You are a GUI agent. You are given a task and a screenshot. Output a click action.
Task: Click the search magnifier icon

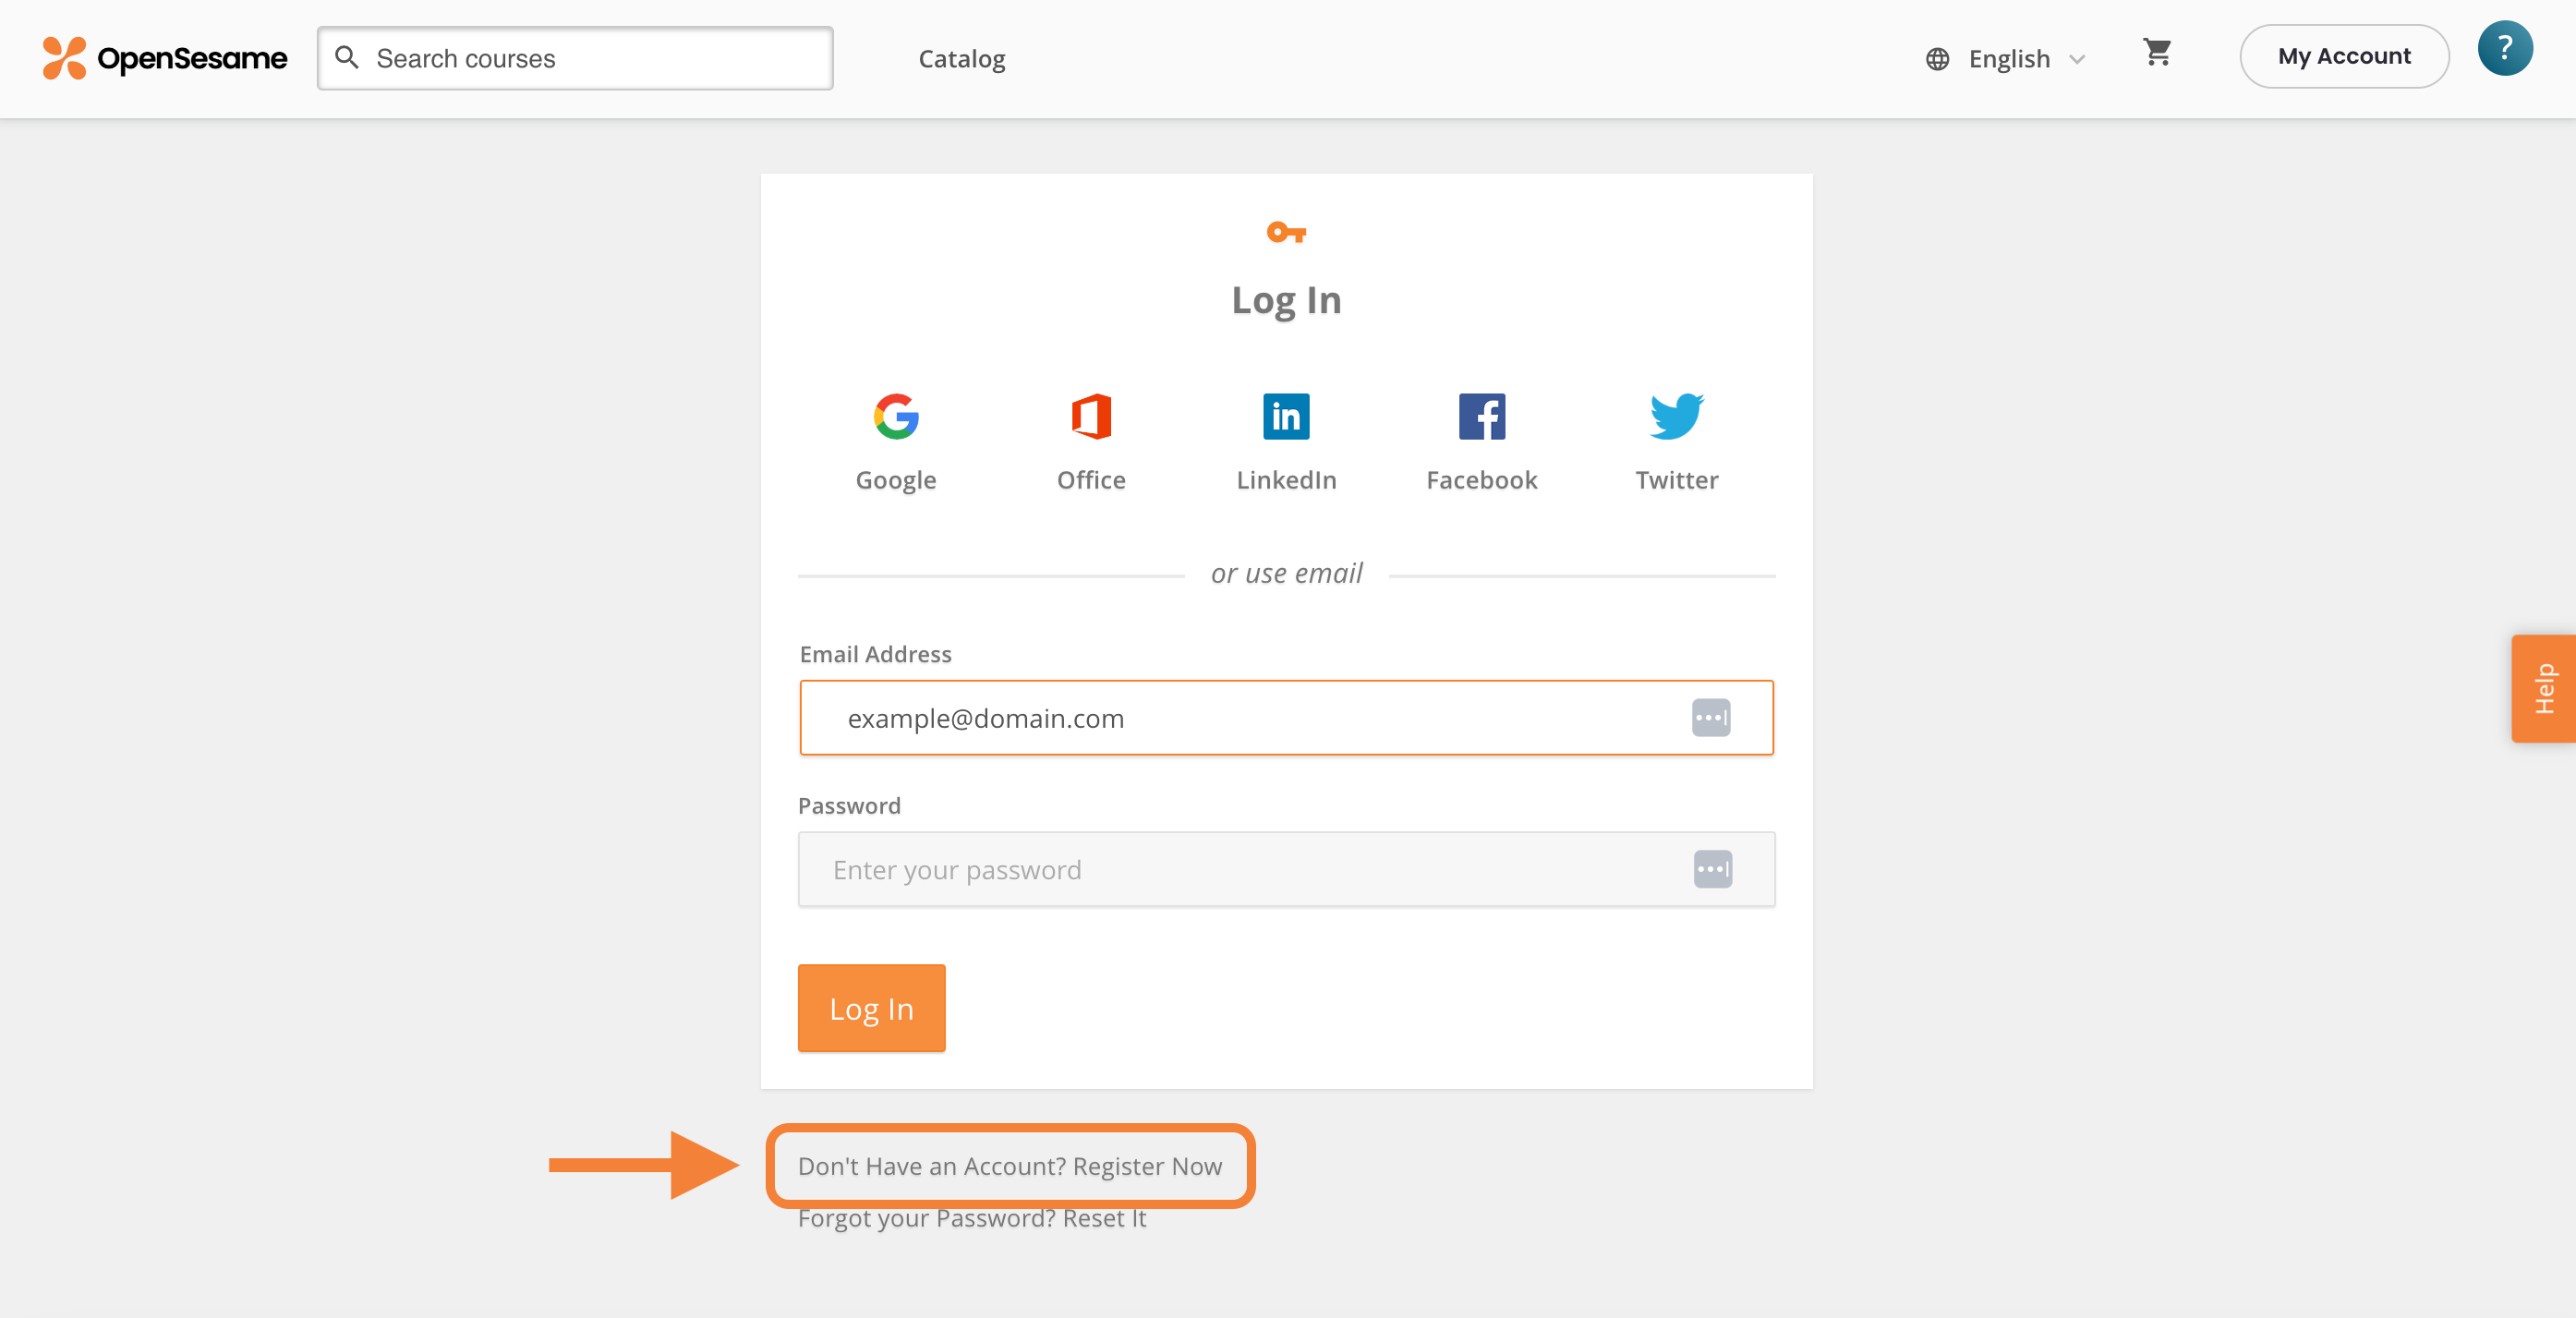pyautogui.click(x=347, y=58)
